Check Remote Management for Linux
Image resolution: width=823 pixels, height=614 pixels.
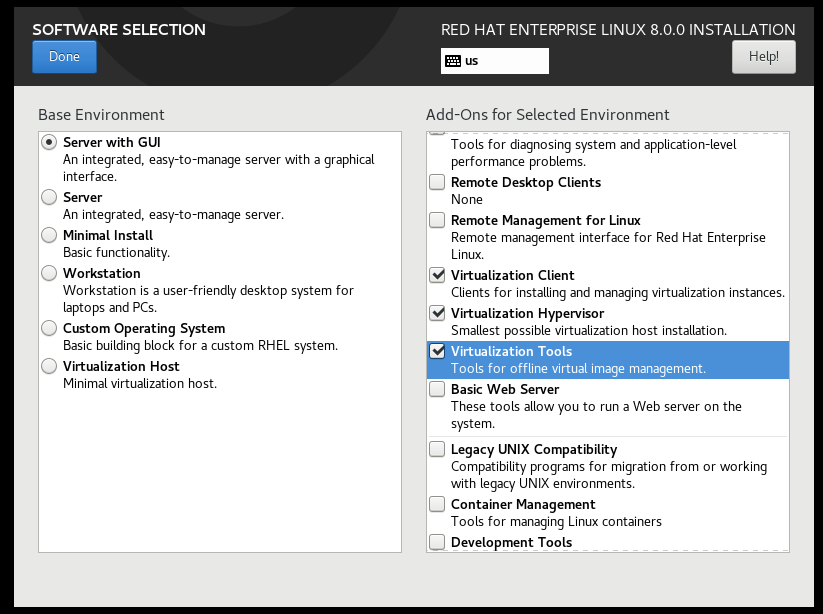(436, 220)
